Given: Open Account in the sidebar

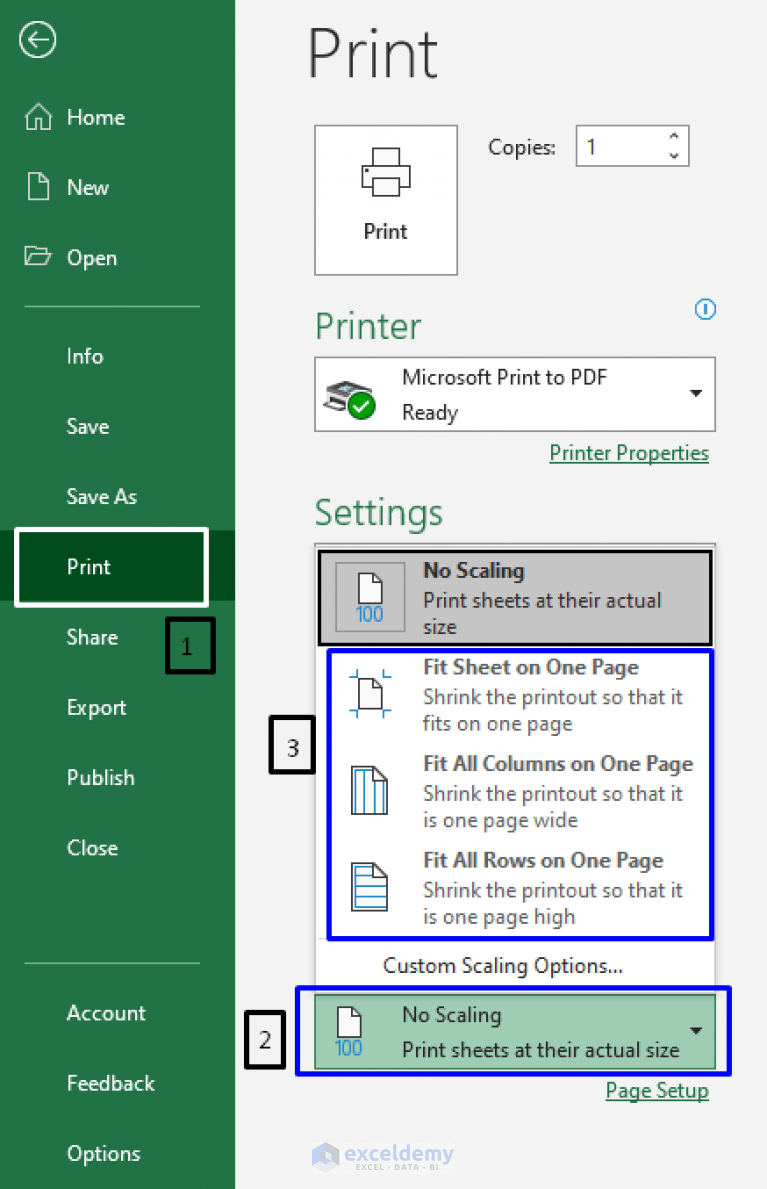Looking at the screenshot, I should [x=106, y=1013].
